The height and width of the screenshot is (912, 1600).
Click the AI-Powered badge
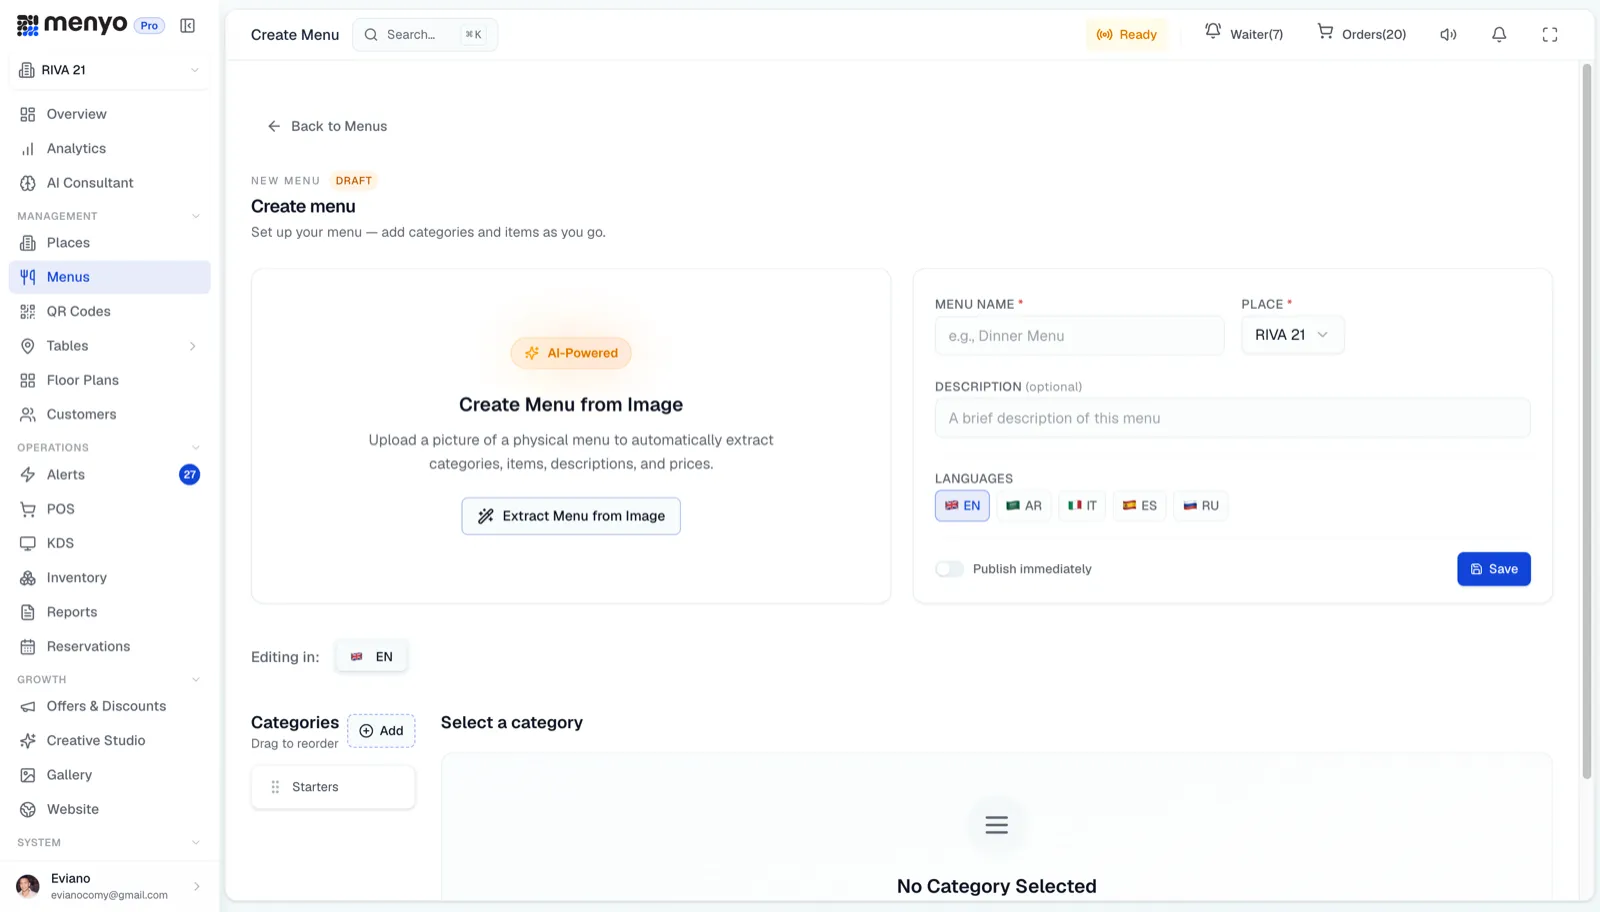tap(571, 353)
